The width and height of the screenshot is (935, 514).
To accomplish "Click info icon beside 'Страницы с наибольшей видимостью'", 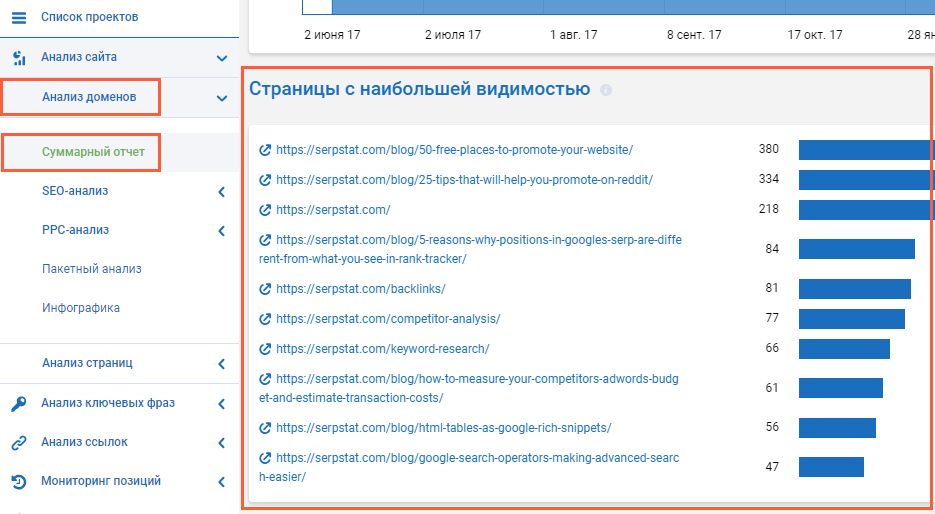I will [606, 90].
